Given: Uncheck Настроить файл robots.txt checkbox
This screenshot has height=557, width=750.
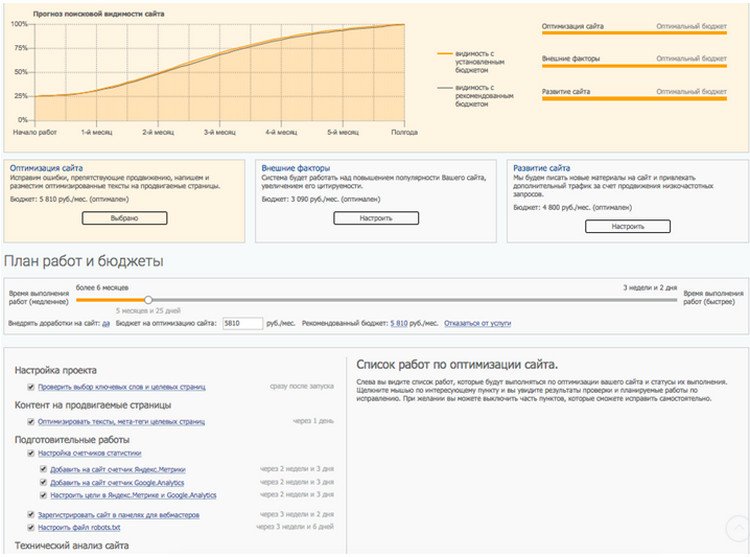Looking at the screenshot, I should click(31, 527).
